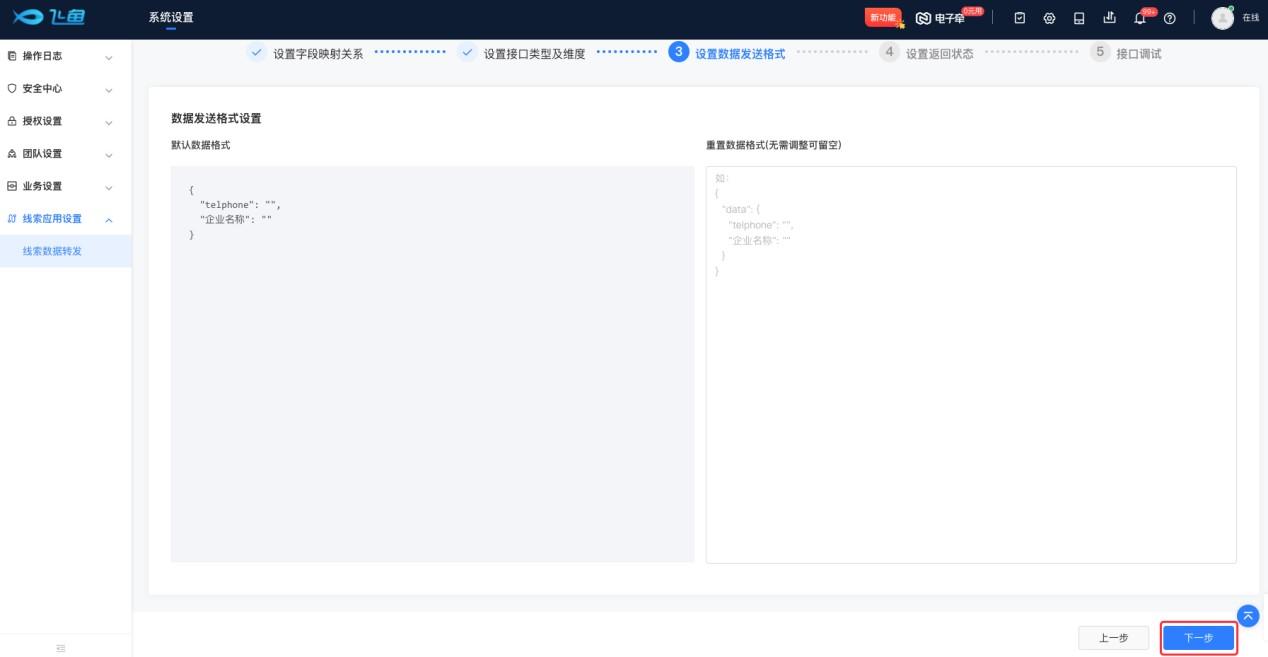The width and height of the screenshot is (1268, 657).
Task: Collapse the sidebar using bottom icon
Action: click(x=60, y=648)
